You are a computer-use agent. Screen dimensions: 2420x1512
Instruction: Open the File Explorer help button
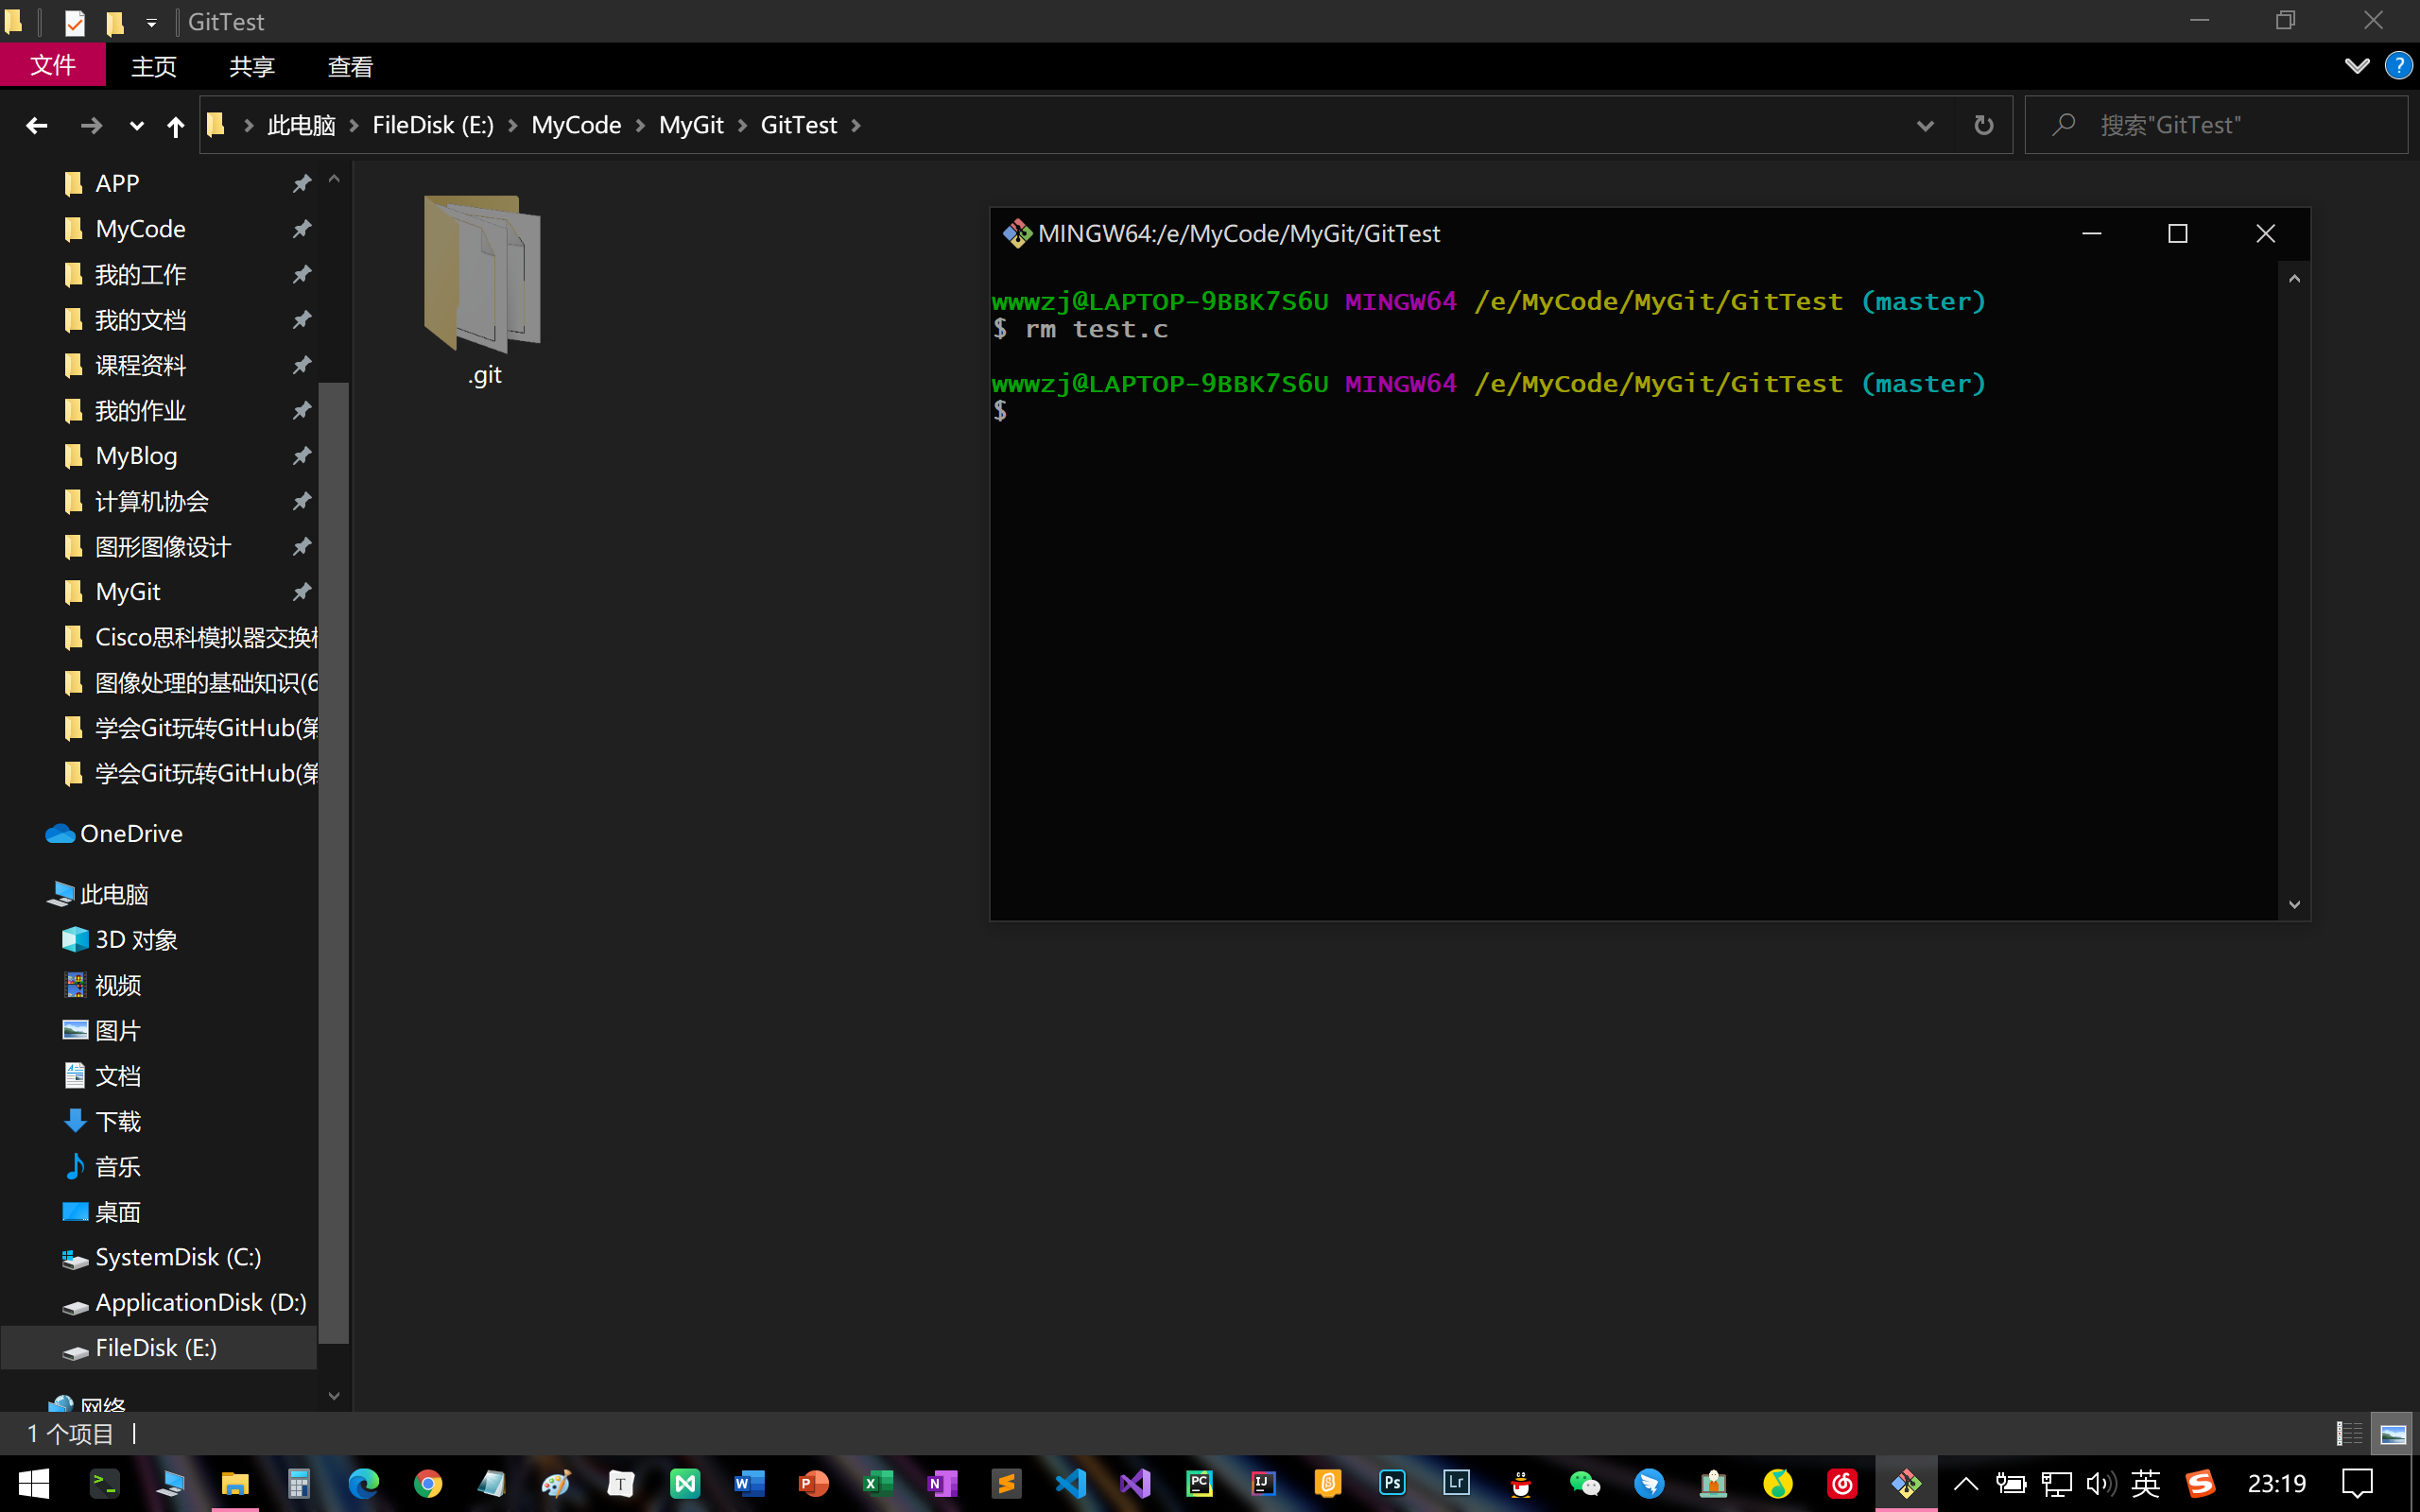pyautogui.click(x=2398, y=66)
